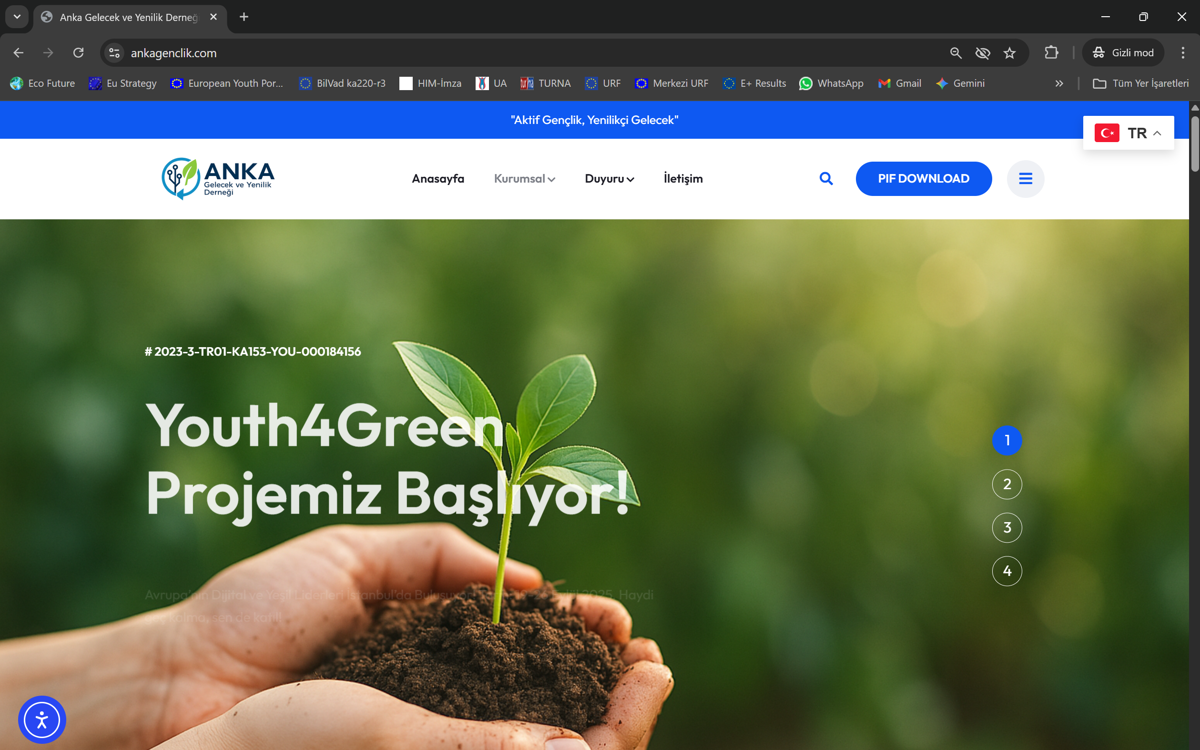This screenshot has height=750, width=1200.
Task: Open the İletişim menu item
Action: (683, 179)
